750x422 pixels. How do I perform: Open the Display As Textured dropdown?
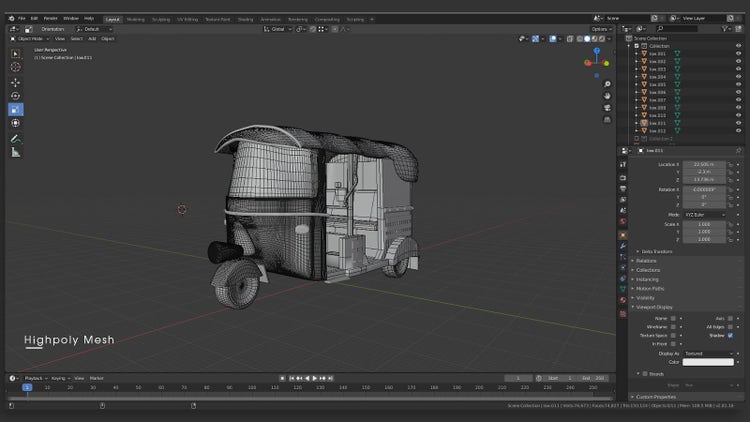pyautogui.click(x=708, y=354)
